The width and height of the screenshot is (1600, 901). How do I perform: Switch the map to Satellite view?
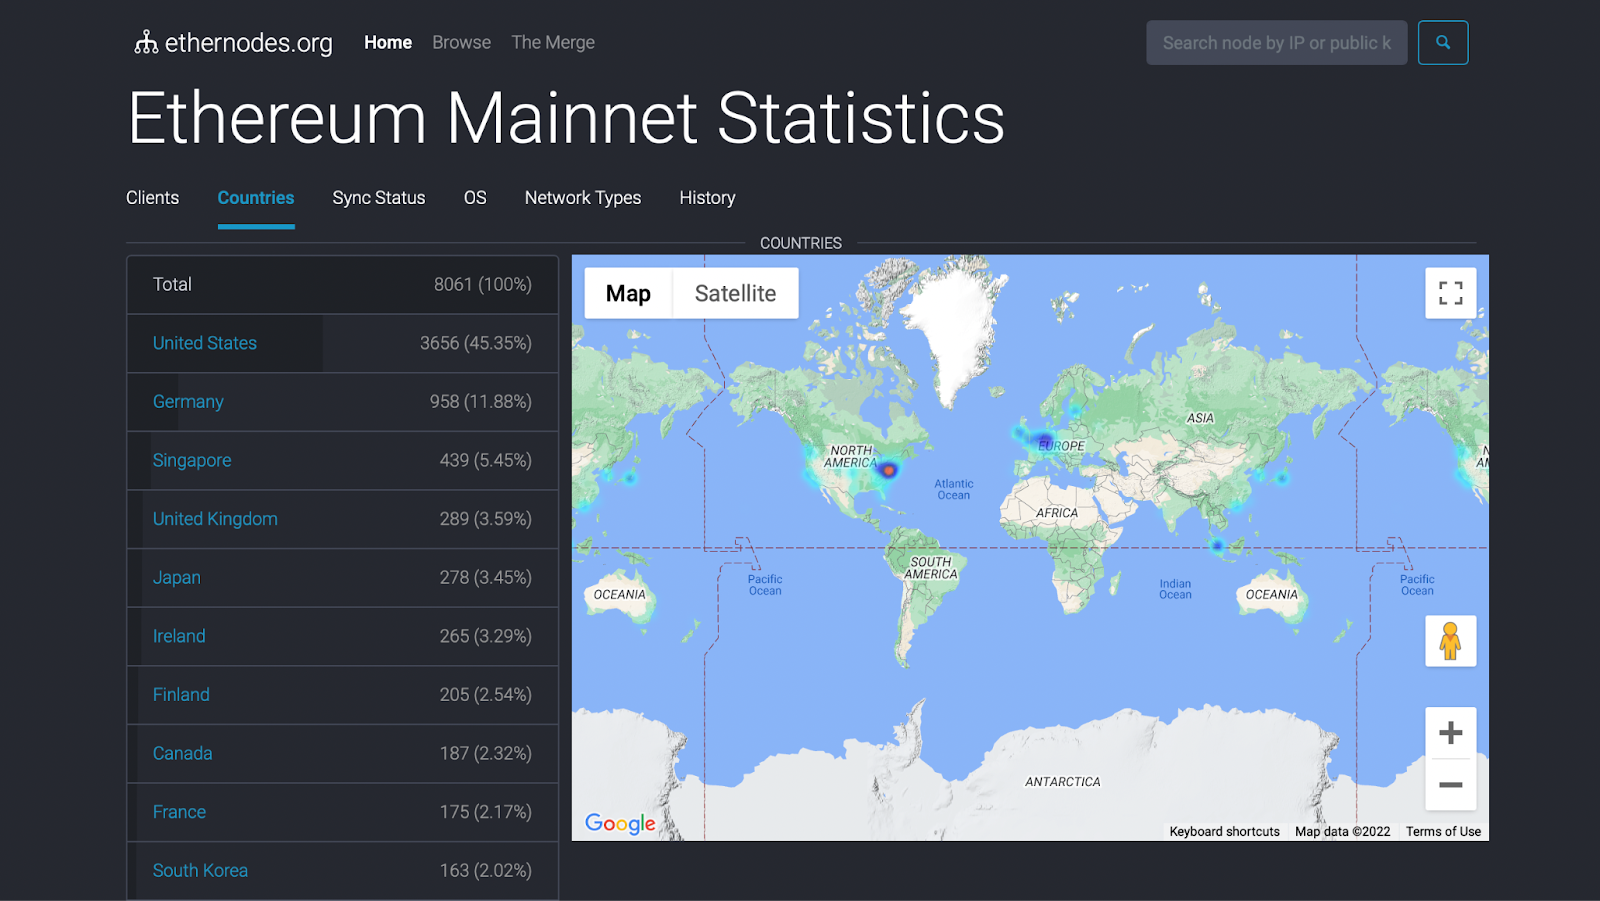736,293
